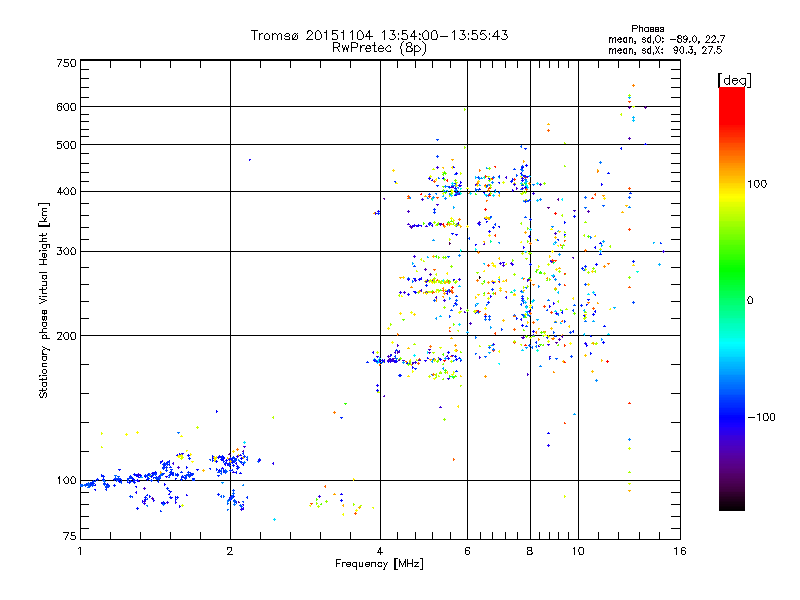Click the x-axis tick label '10'

coord(578,551)
